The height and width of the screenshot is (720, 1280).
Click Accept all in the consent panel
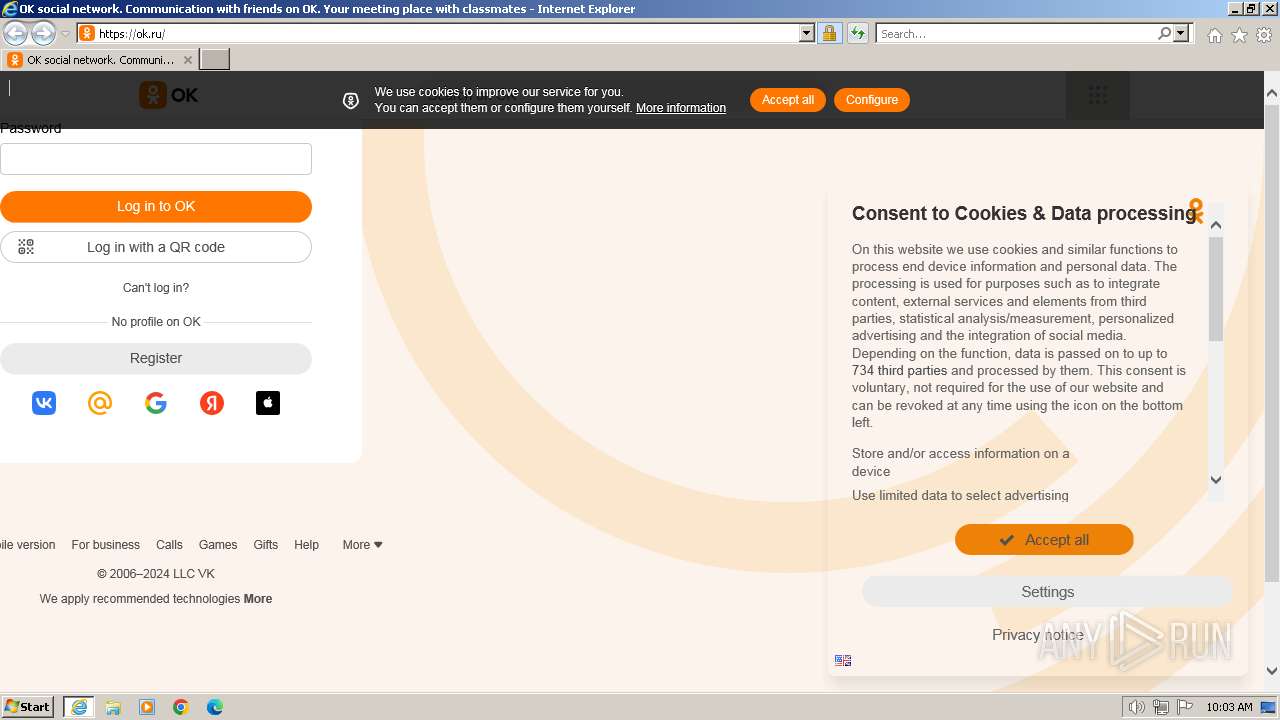pyautogui.click(x=1044, y=540)
